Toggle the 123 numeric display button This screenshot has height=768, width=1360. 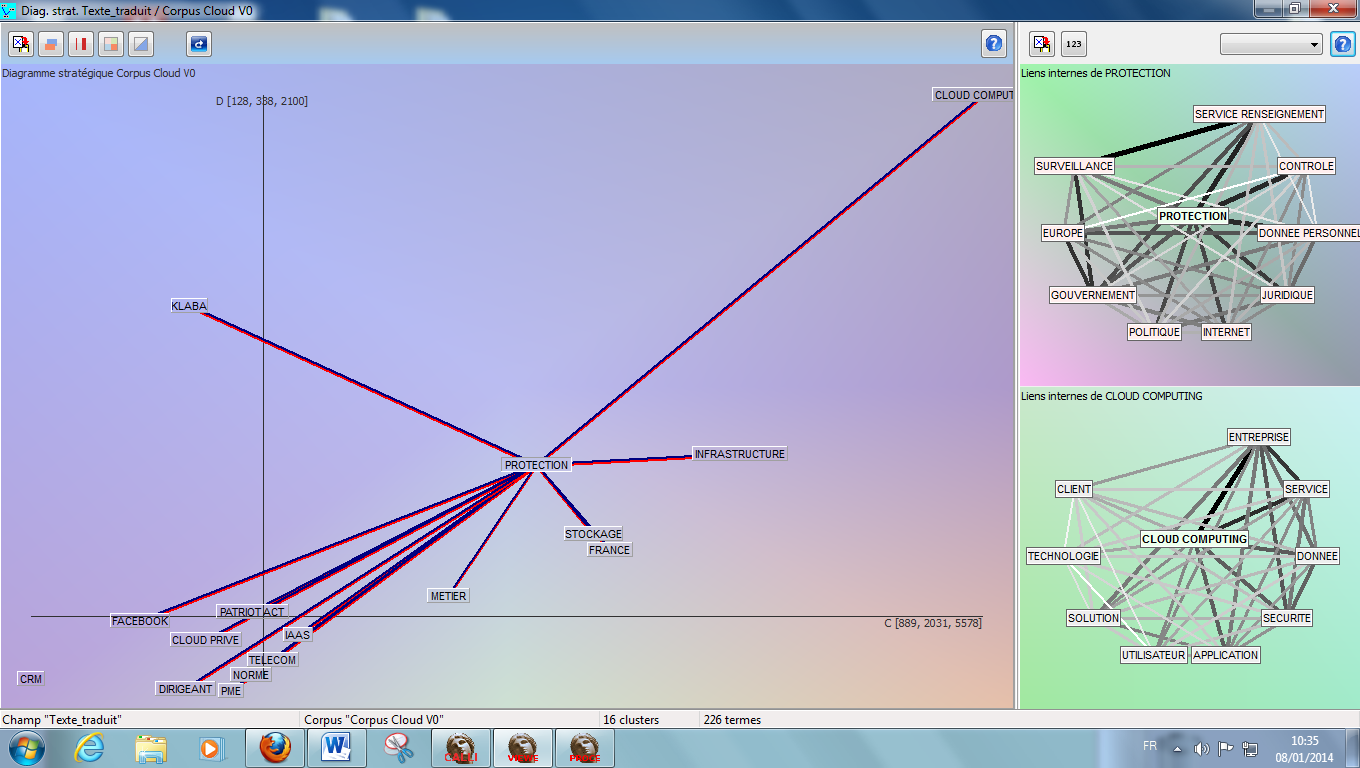click(x=1073, y=44)
